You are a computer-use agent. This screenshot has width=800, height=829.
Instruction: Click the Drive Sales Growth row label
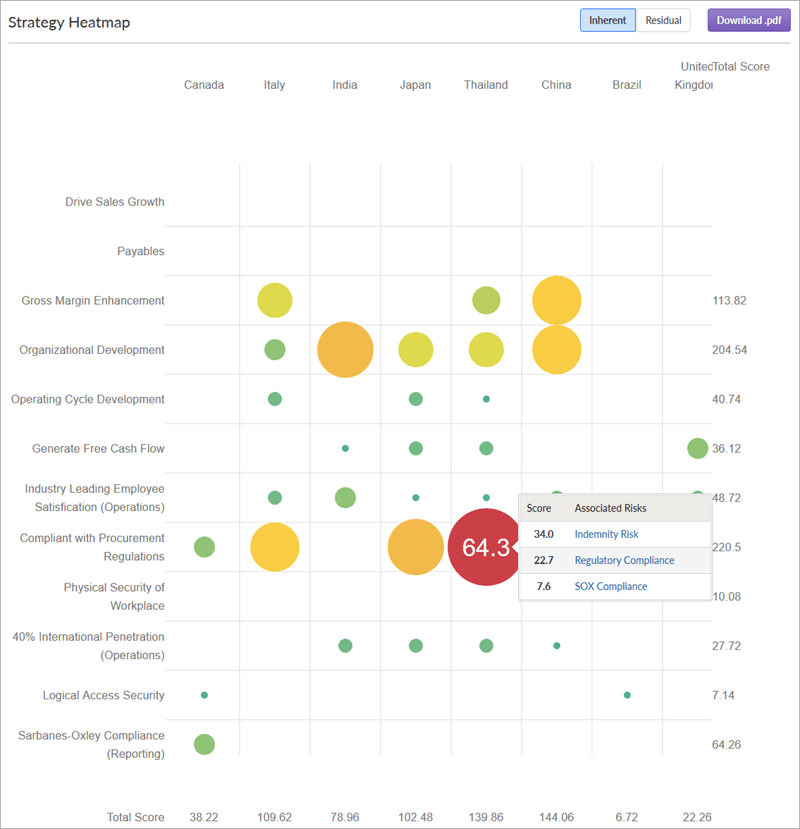[114, 201]
